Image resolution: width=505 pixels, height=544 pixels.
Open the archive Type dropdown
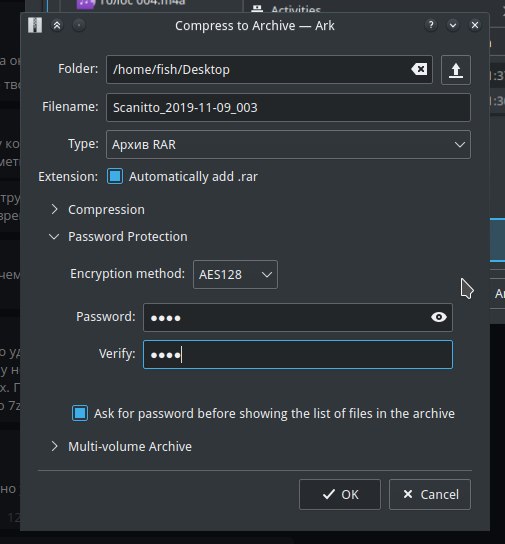(288, 144)
